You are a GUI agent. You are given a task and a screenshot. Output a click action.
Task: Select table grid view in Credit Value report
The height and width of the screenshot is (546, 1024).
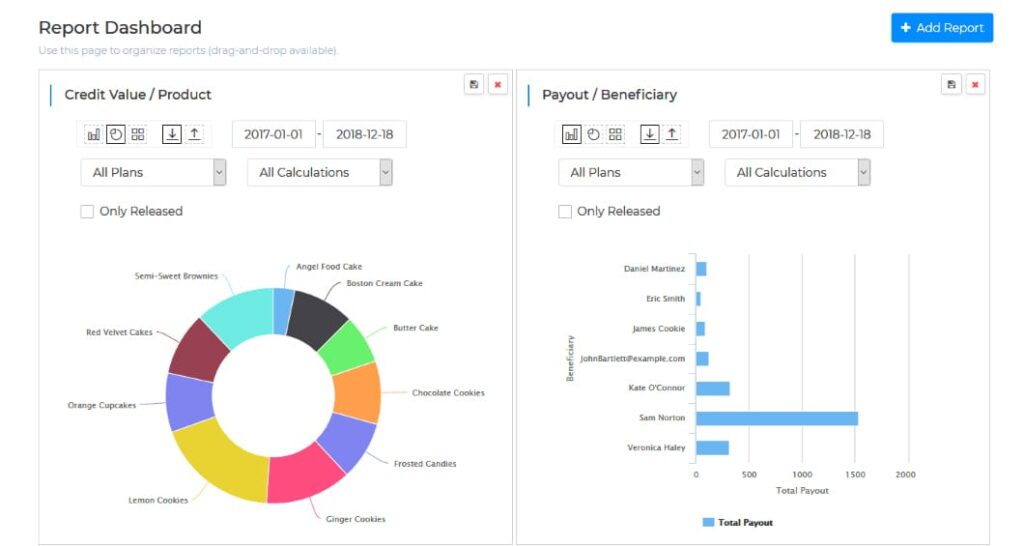138,134
